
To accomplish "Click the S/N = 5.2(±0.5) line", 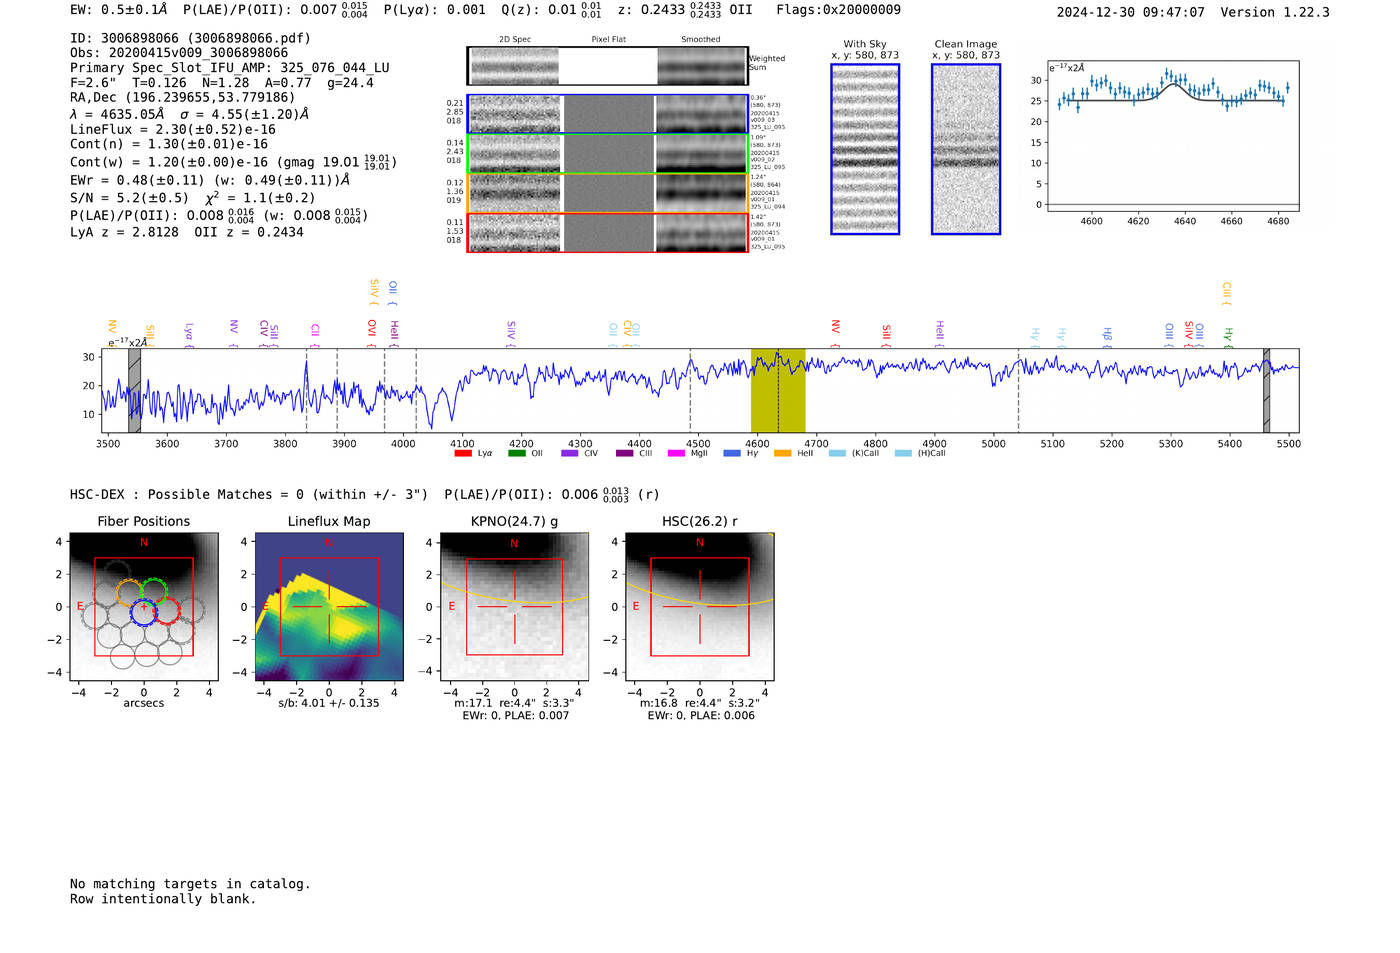I will pyautogui.click(x=192, y=198).
